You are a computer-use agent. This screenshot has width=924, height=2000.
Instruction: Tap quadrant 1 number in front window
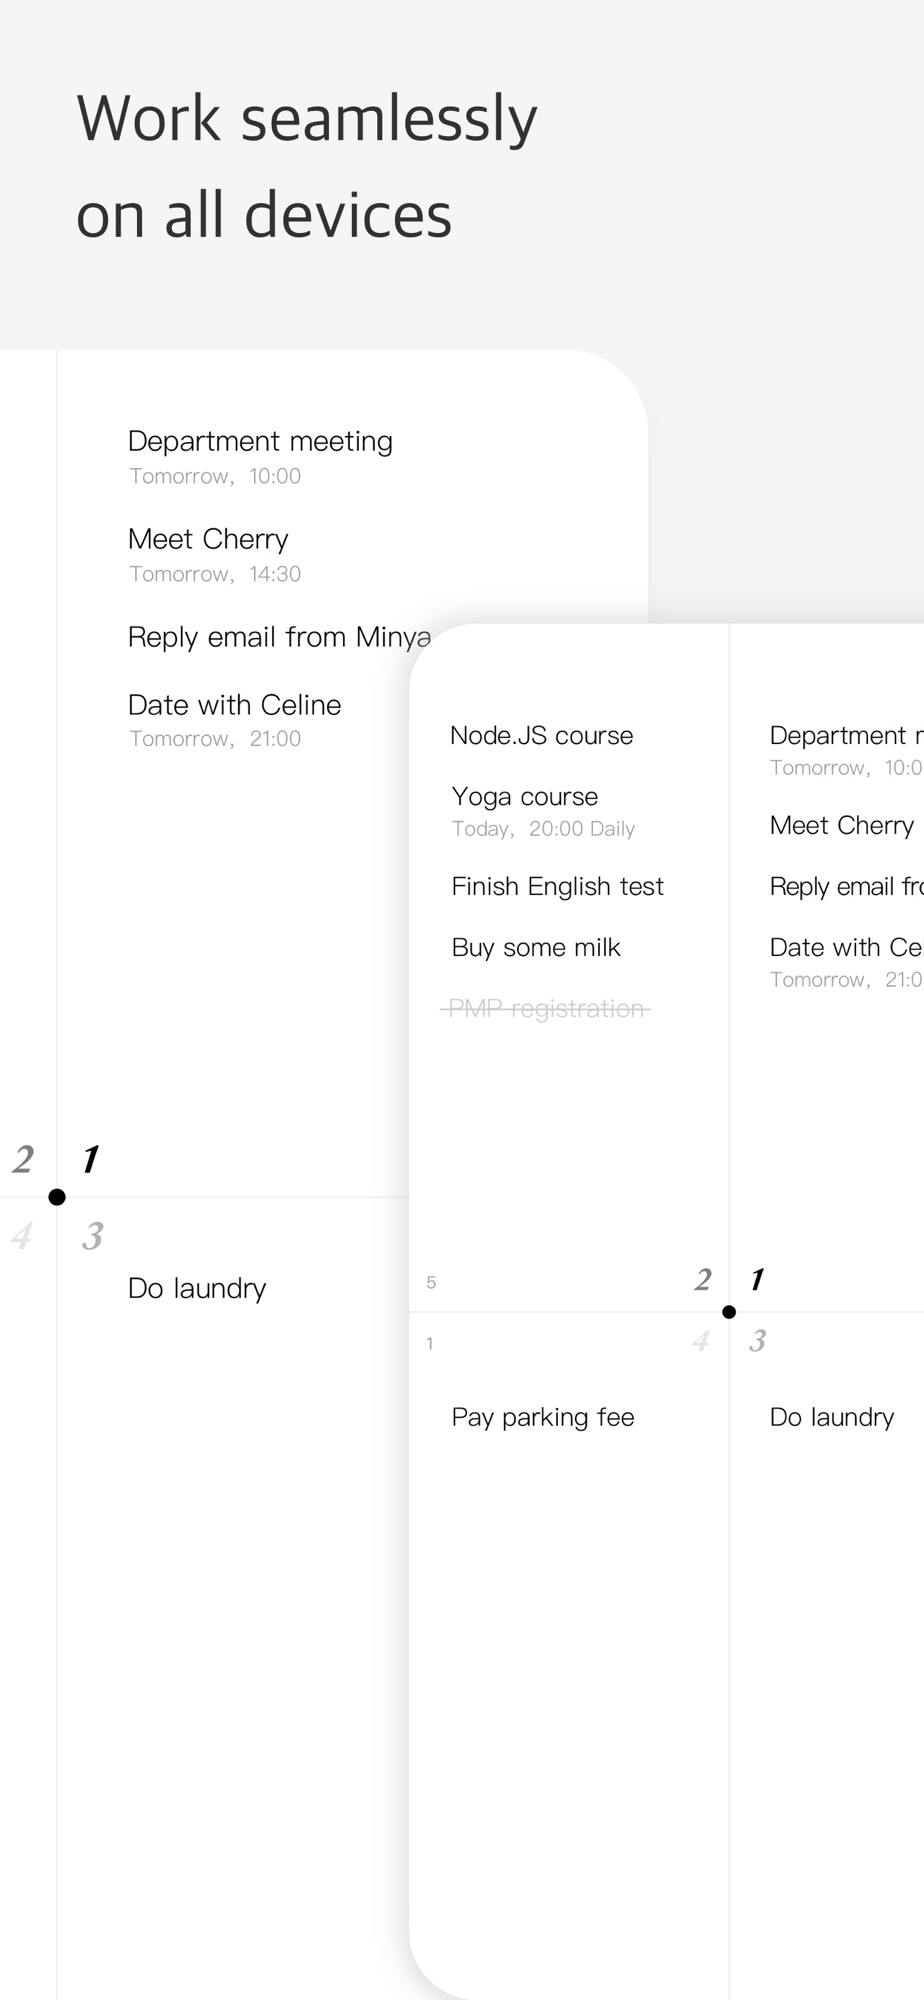tap(758, 1280)
